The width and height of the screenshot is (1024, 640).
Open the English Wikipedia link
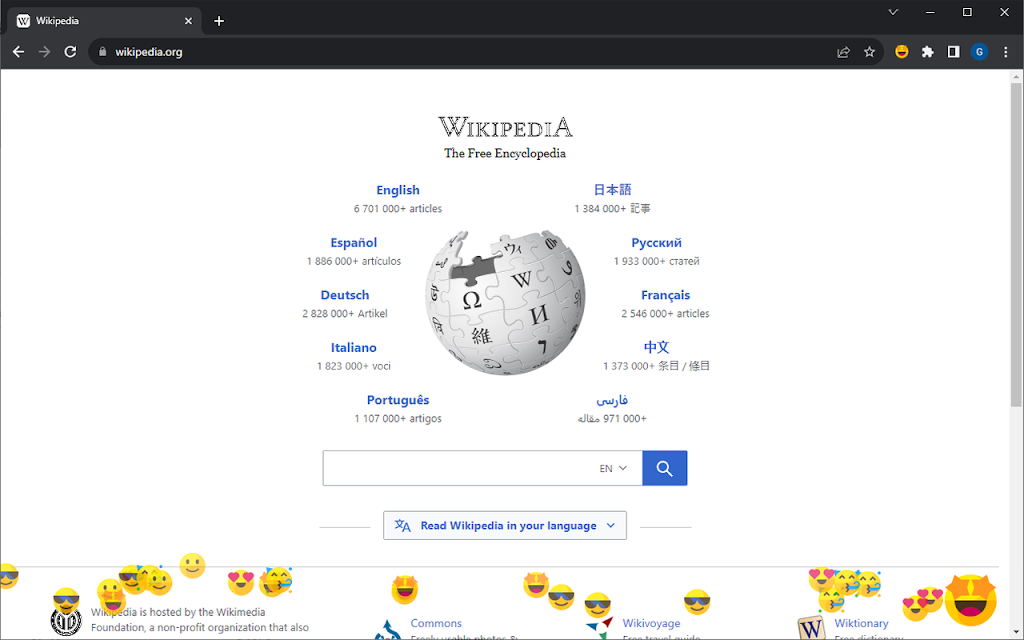pyautogui.click(x=398, y=190)
